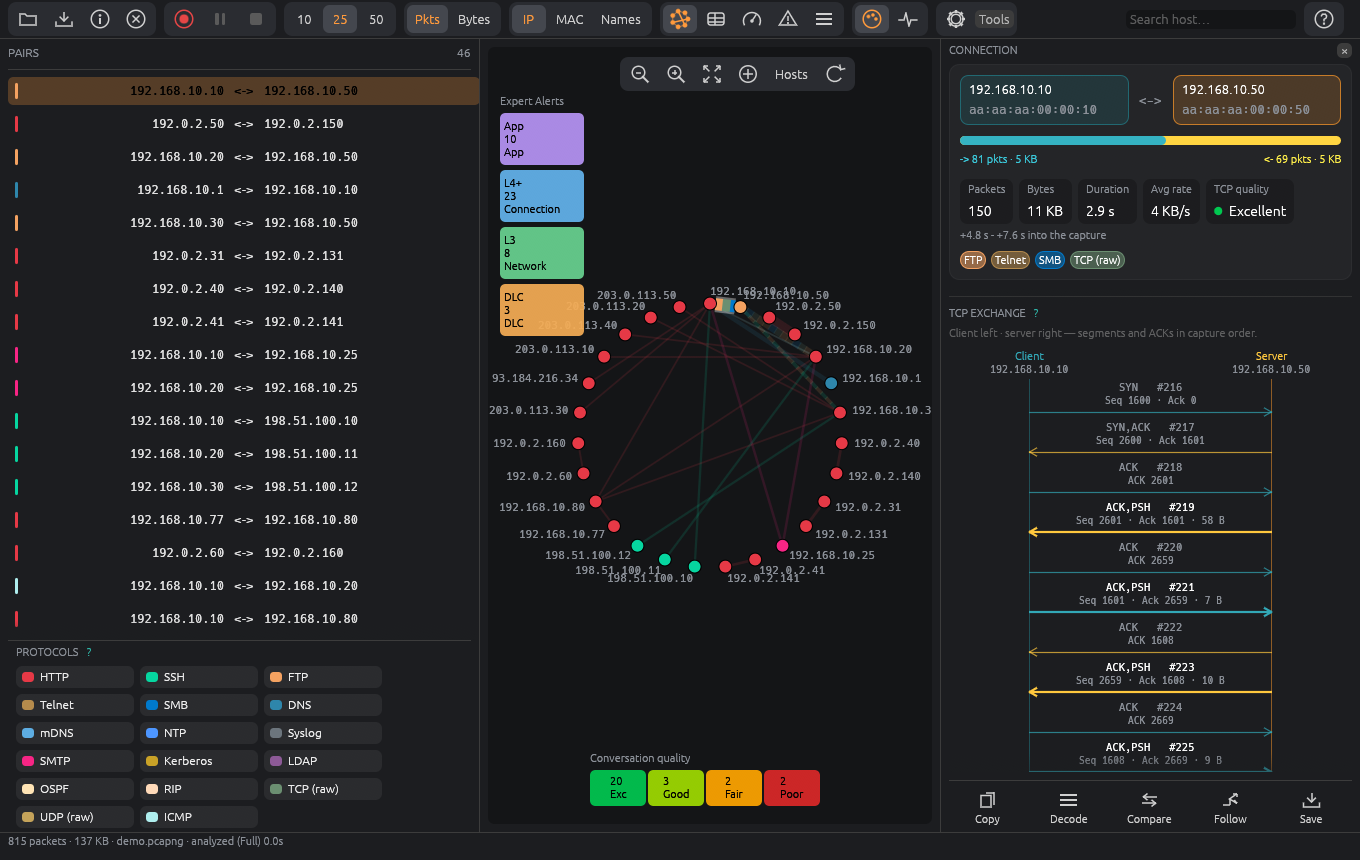Set top pairs limit to 10
This screenshot has height=860, width=1360.
pyautogui.click(x=304, y=19)
